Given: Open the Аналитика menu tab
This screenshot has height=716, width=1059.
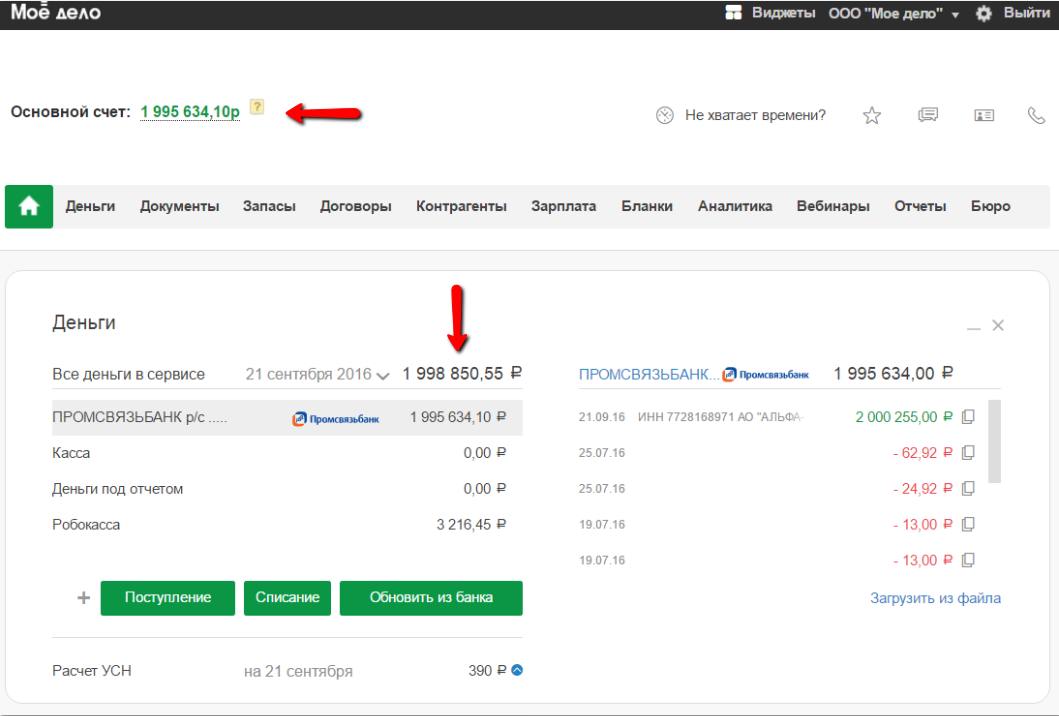Looking at the screenshot, I should pyautogui.click(x=735, y=206).
